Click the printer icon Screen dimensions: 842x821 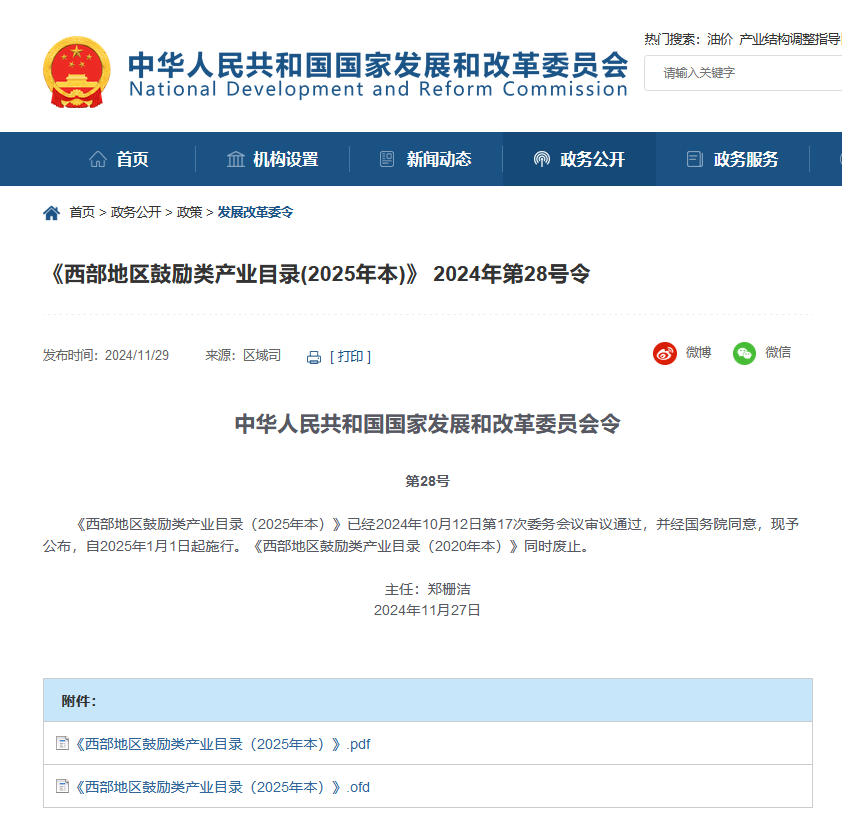(x=314, y=357)
